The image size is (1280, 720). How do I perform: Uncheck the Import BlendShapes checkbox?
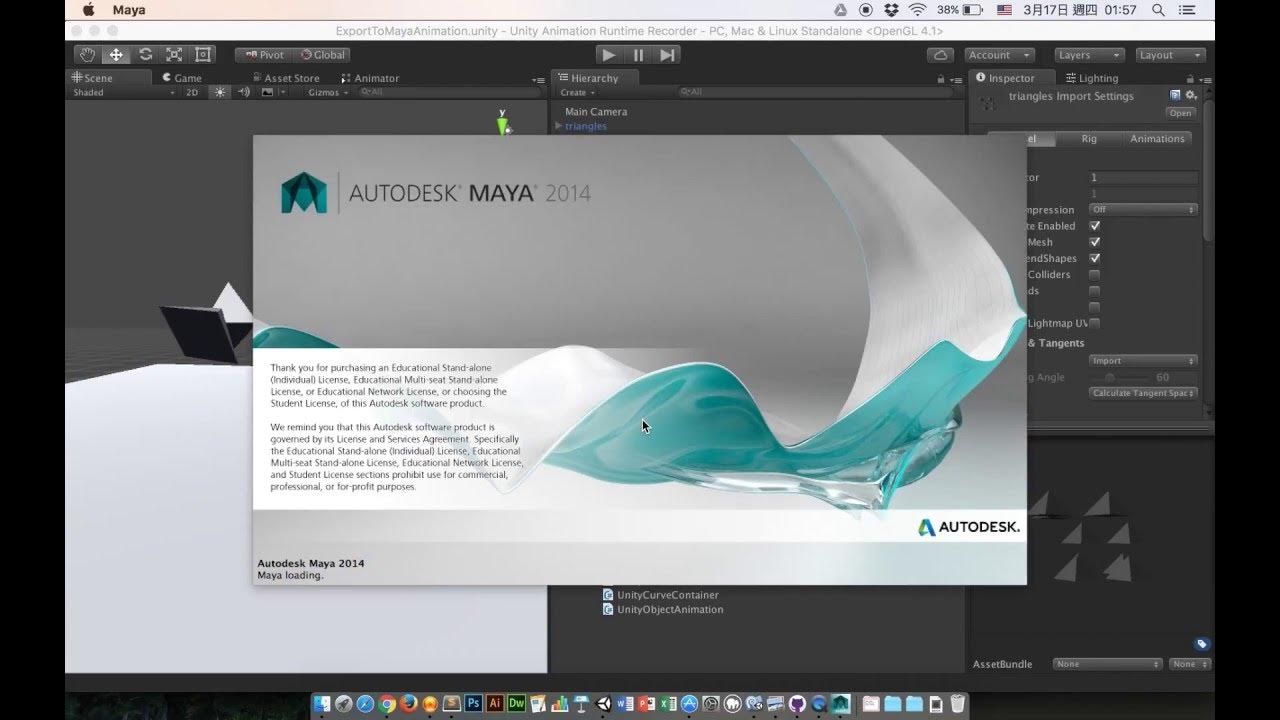[1095, 258]
